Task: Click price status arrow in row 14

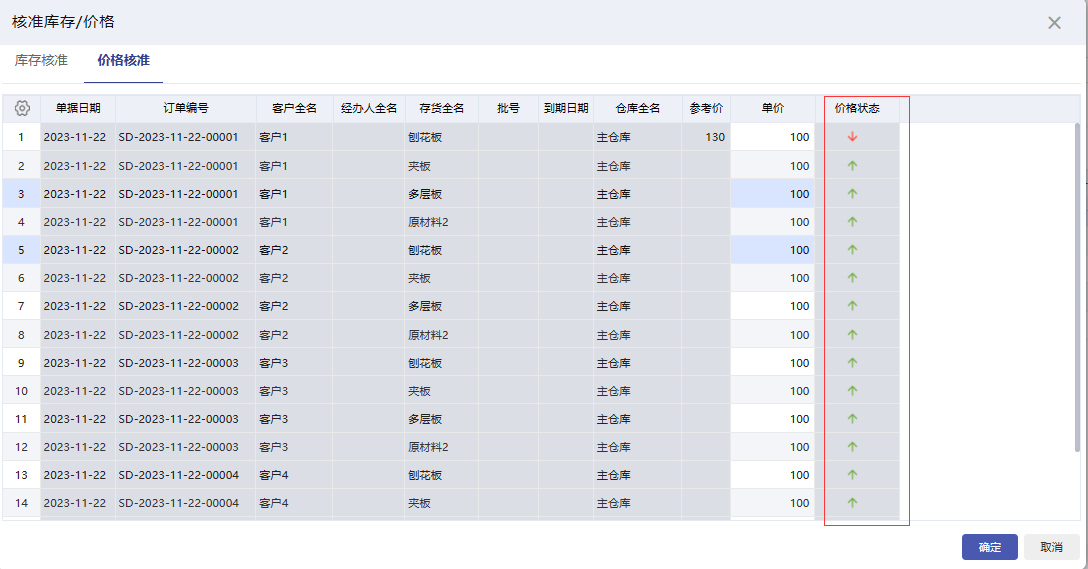Action: pyautogui.click(x=853, y=503)
